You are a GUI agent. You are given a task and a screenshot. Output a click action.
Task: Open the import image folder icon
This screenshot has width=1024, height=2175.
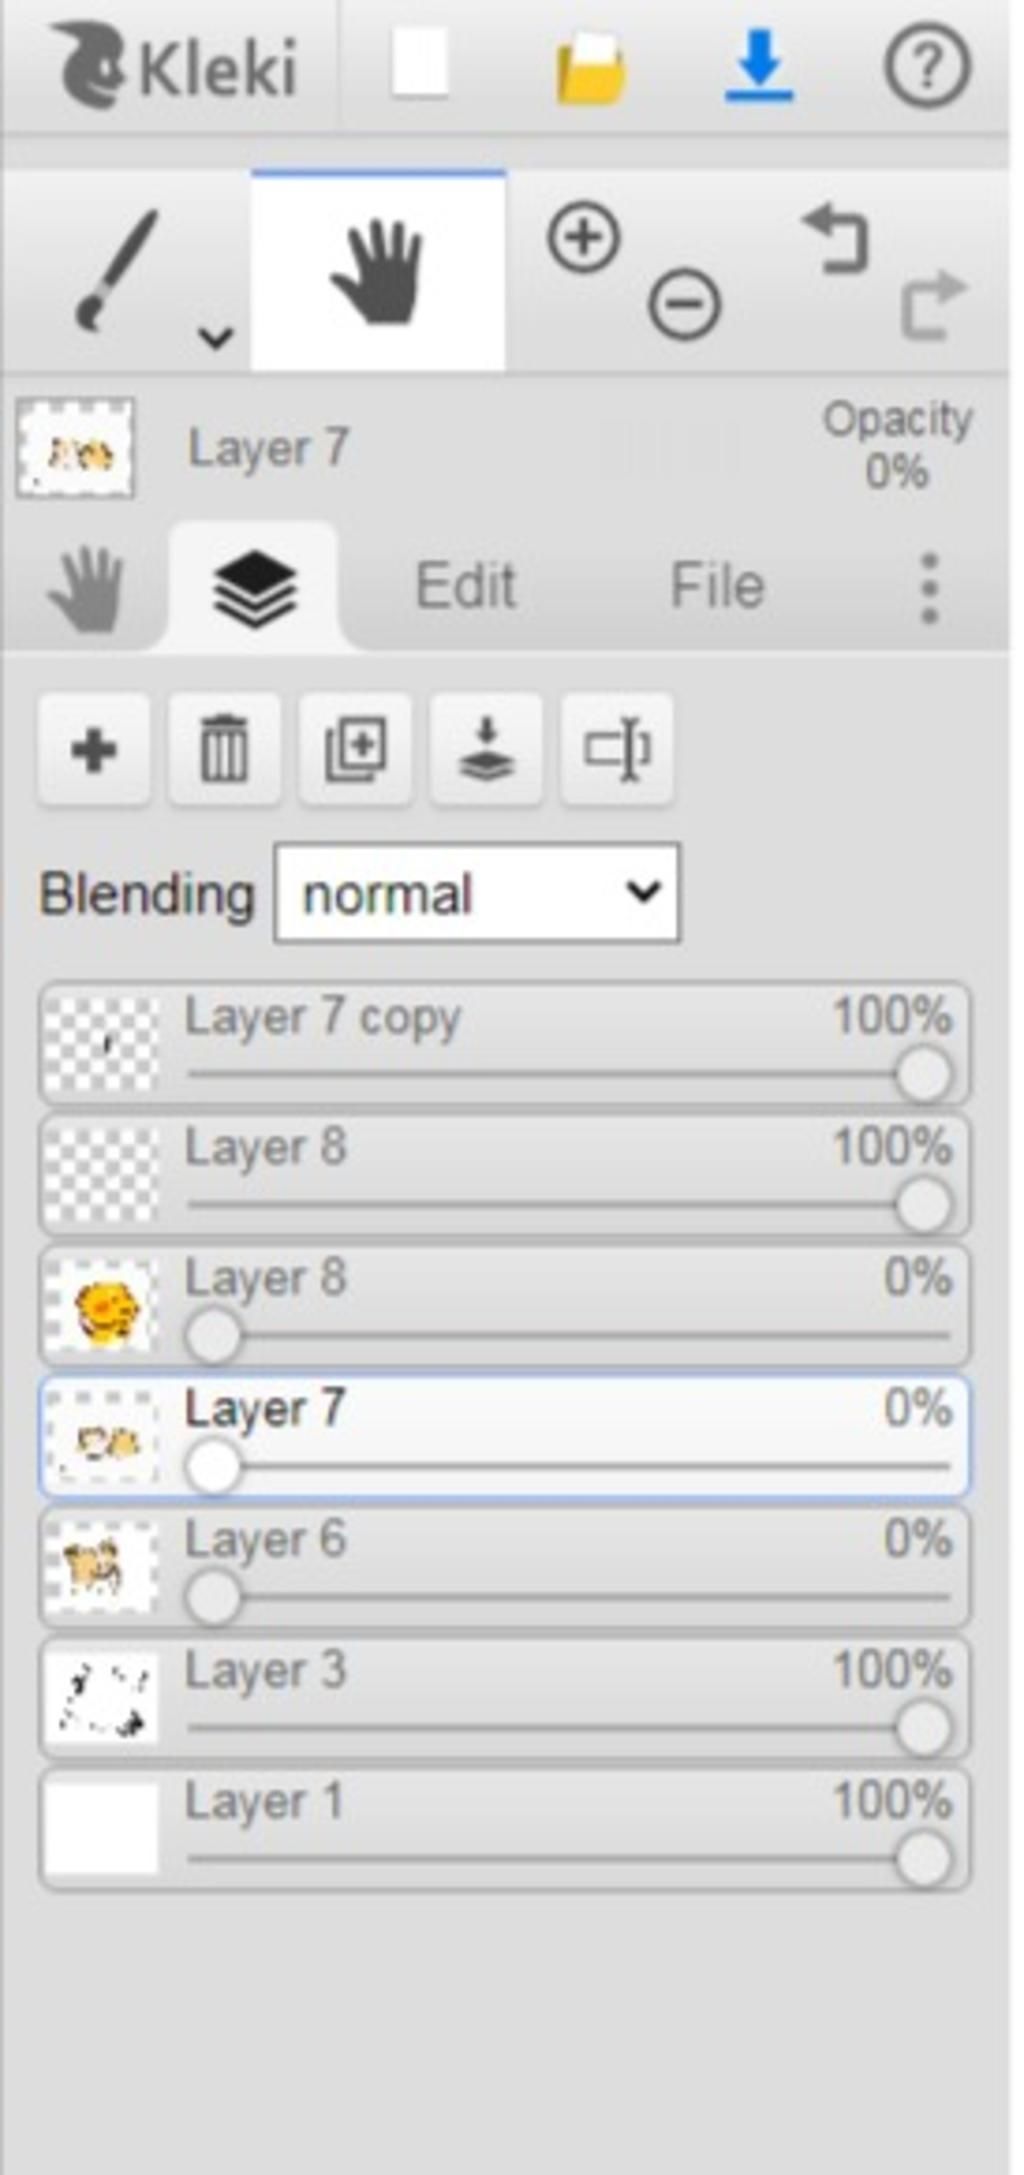[590, 67]
